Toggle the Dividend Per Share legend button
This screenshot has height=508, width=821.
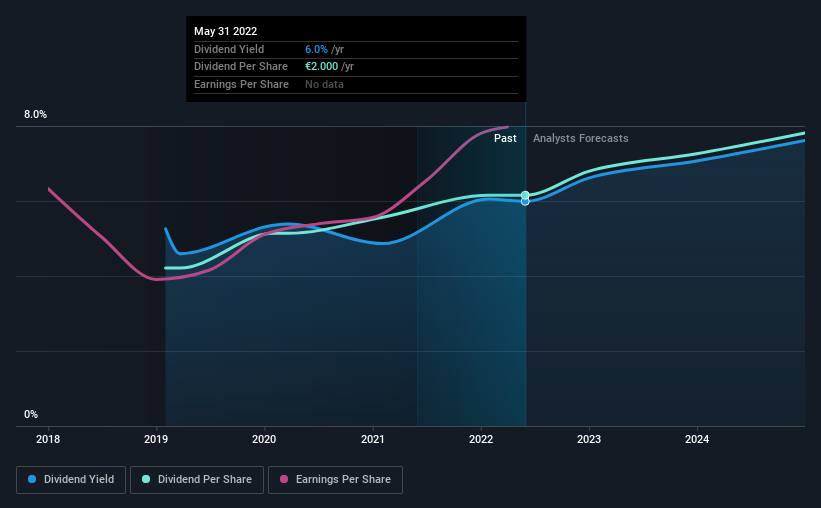pos(197,480)
